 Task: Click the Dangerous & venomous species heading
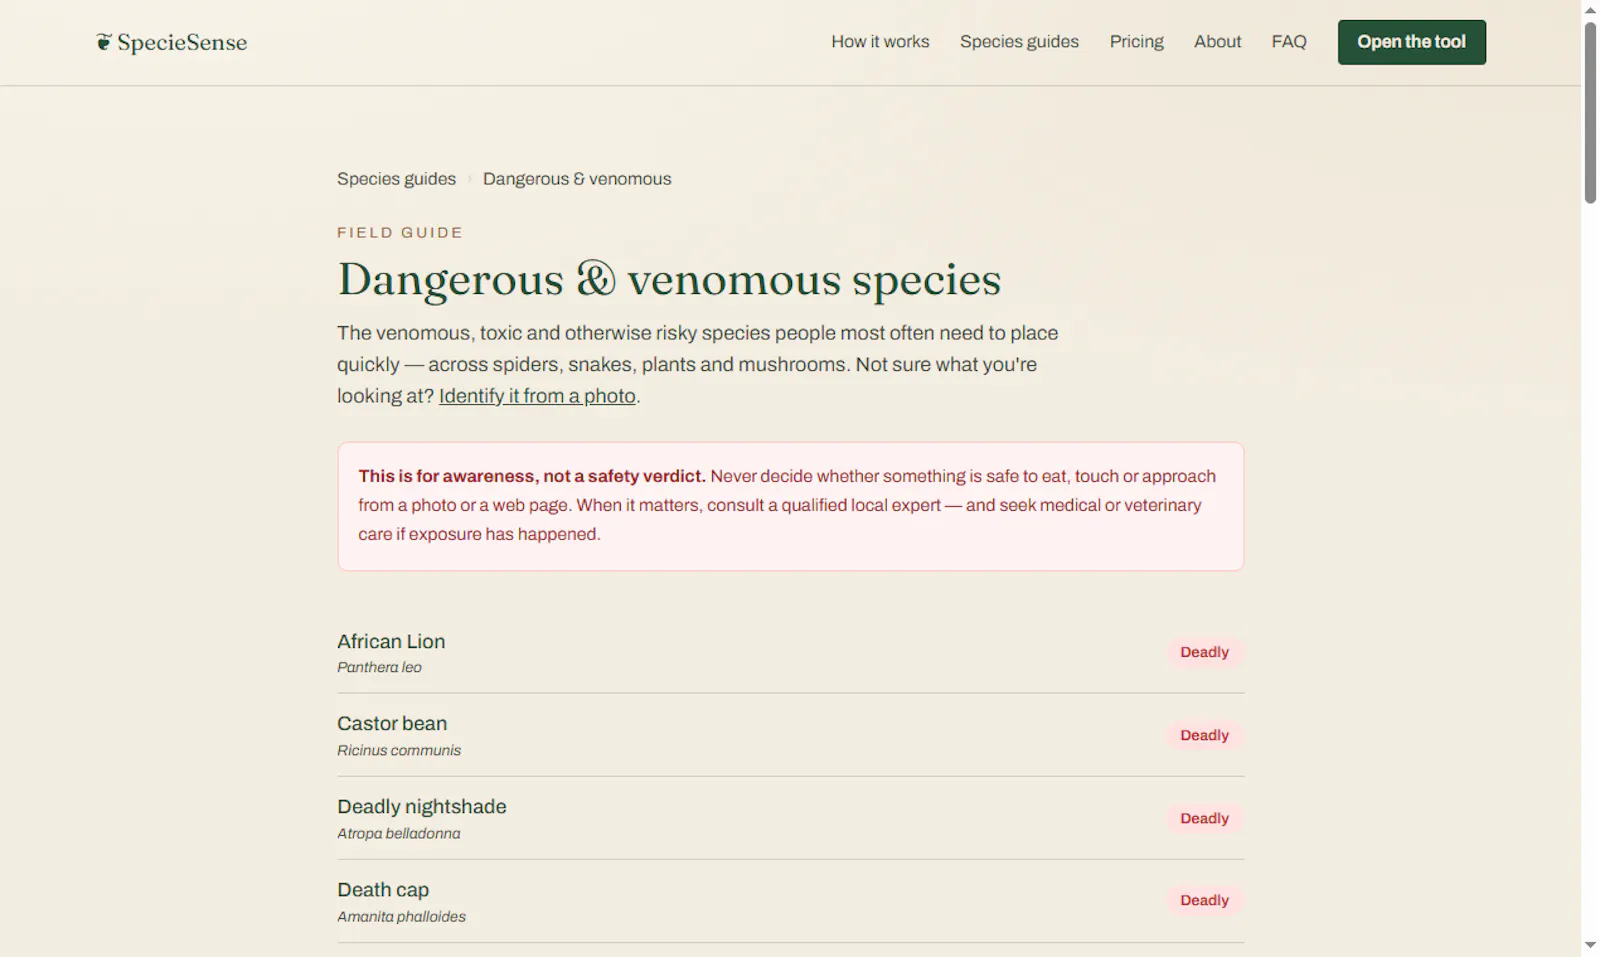tap(669, 279)
